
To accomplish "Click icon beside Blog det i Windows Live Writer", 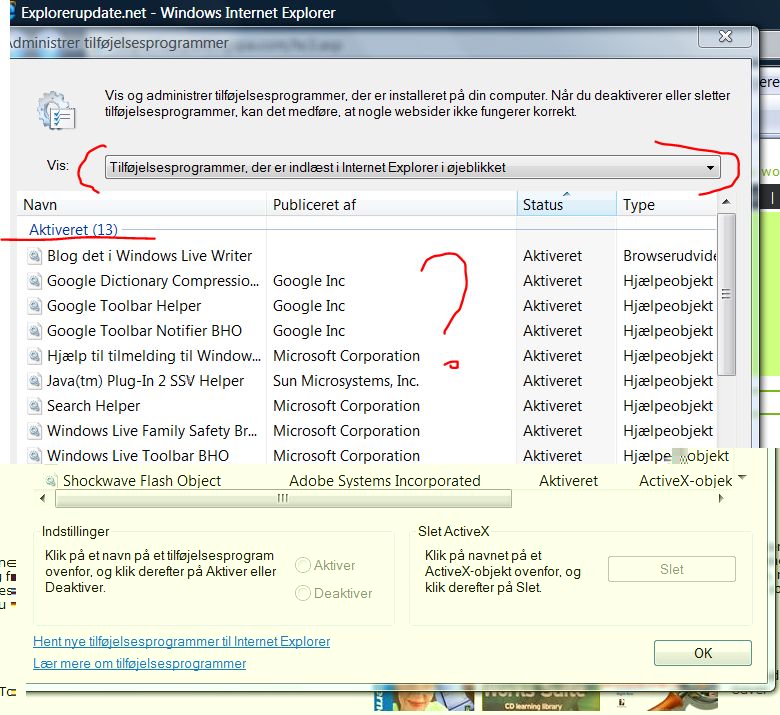I will click(34, 256).
